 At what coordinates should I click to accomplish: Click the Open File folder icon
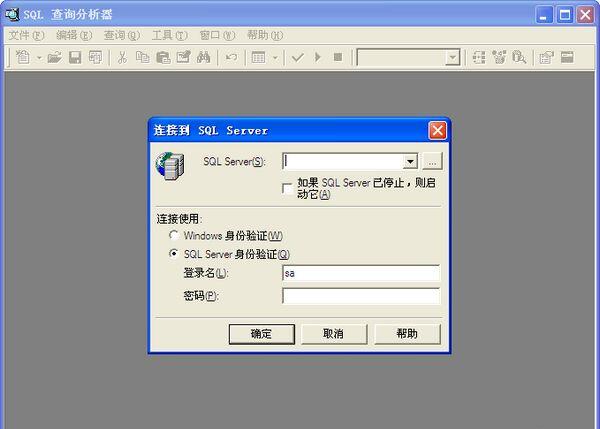coord(55,58)
